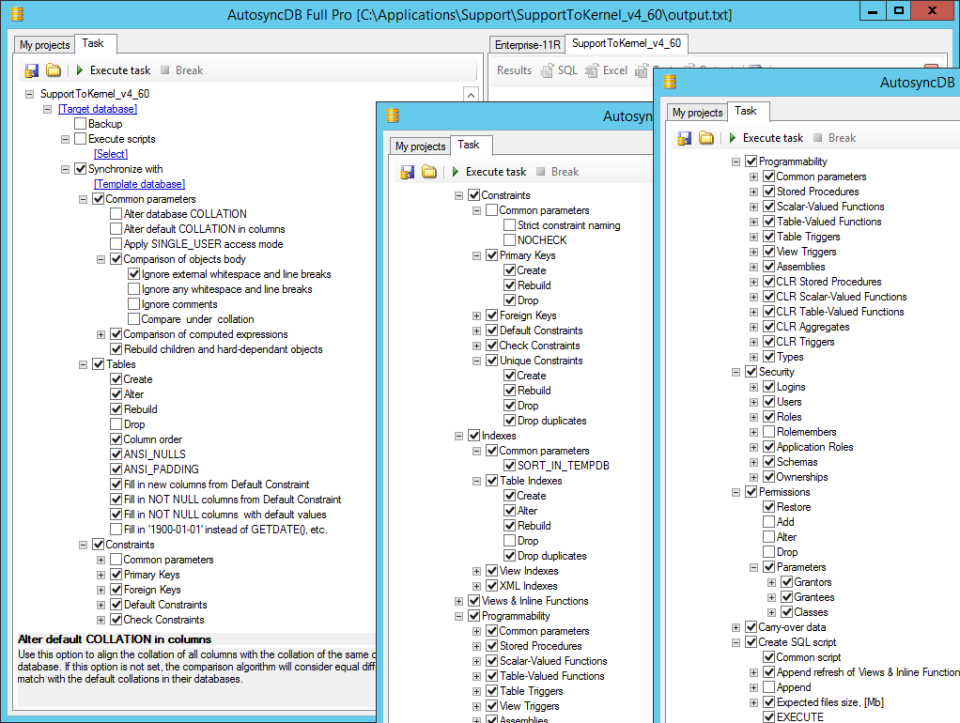This screenshot has width=960, height=723.
Task: Open the [Template database] link
Action: (138, 183)
